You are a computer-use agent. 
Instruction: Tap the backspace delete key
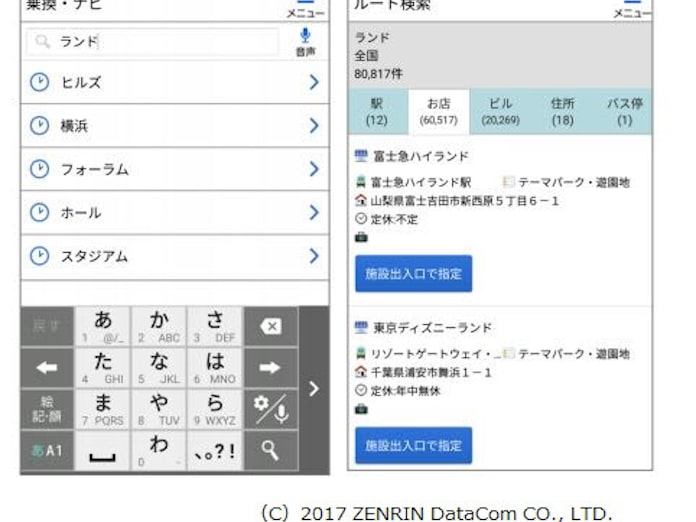[271, 326]
